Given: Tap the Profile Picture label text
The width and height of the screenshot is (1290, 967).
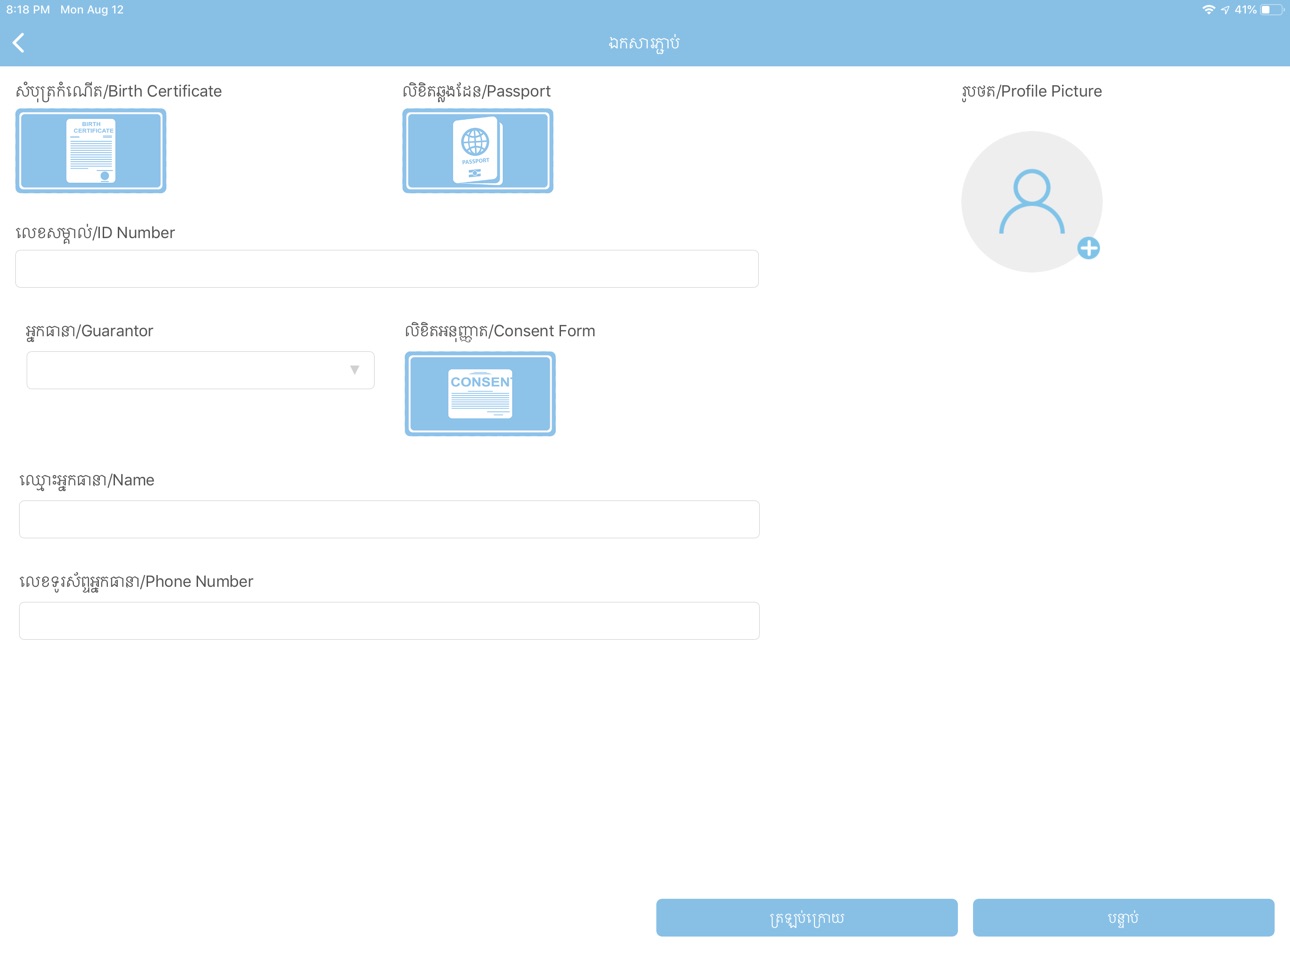Looking at the screenshot, I should (x=1032, y=91).
